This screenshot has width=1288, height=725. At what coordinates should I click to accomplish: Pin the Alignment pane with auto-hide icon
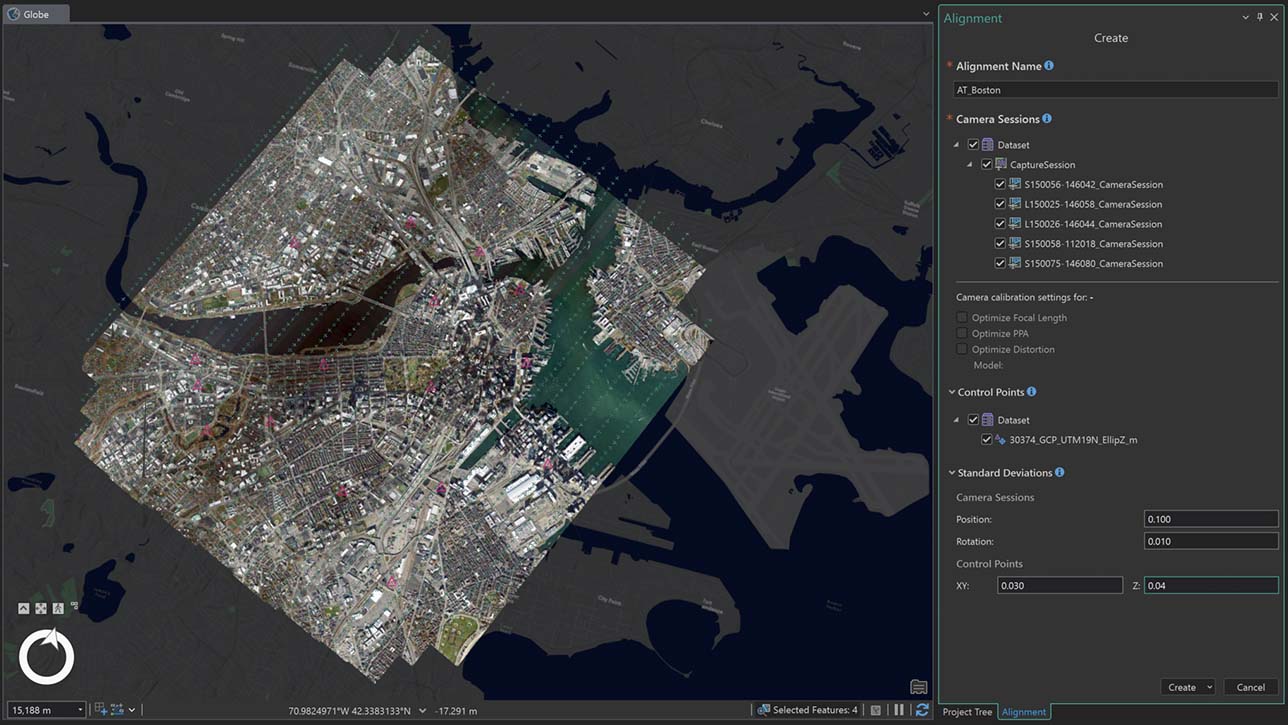point(1259,18)
